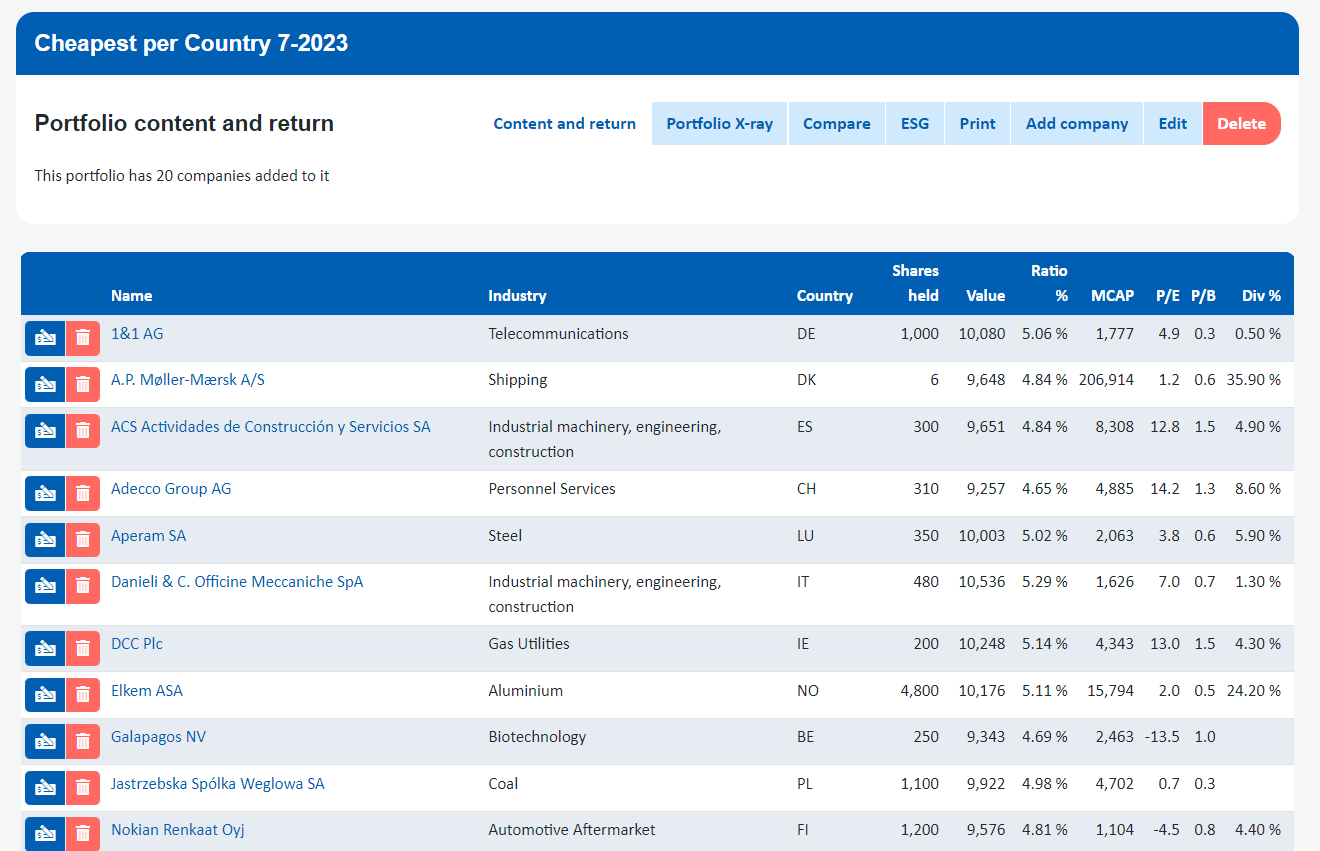Click the P/B column header
Screen dimensions: 1320x851
click(x=1204, y=296)
